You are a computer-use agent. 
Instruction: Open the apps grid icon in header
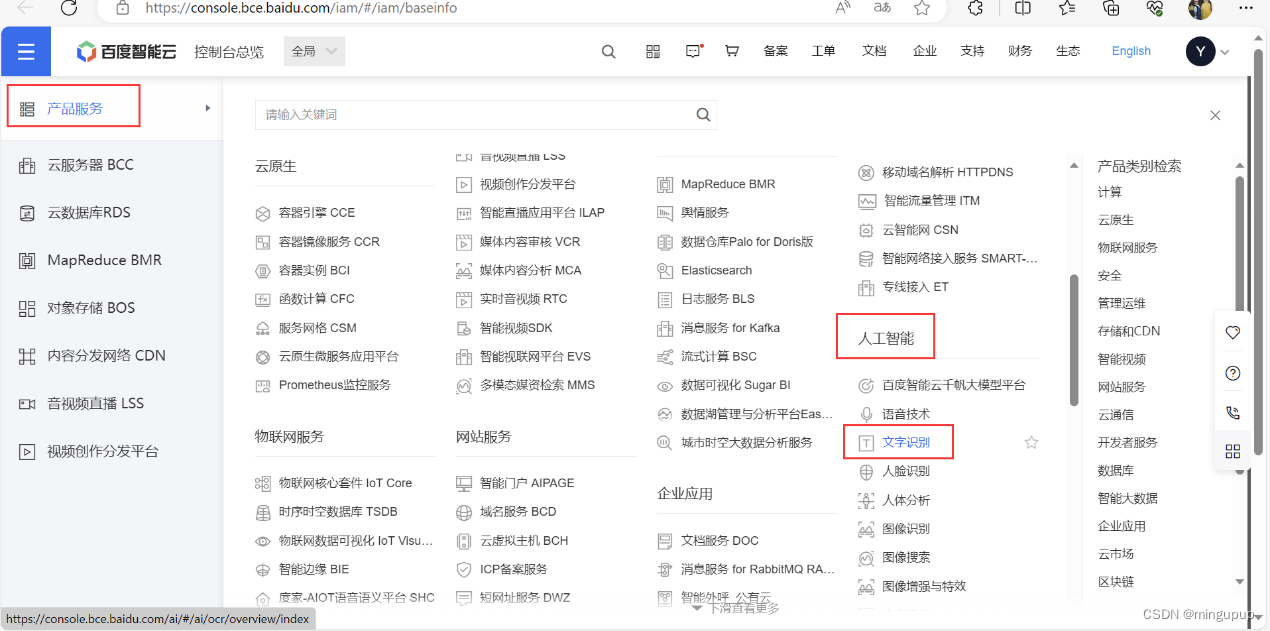(653, 52)
